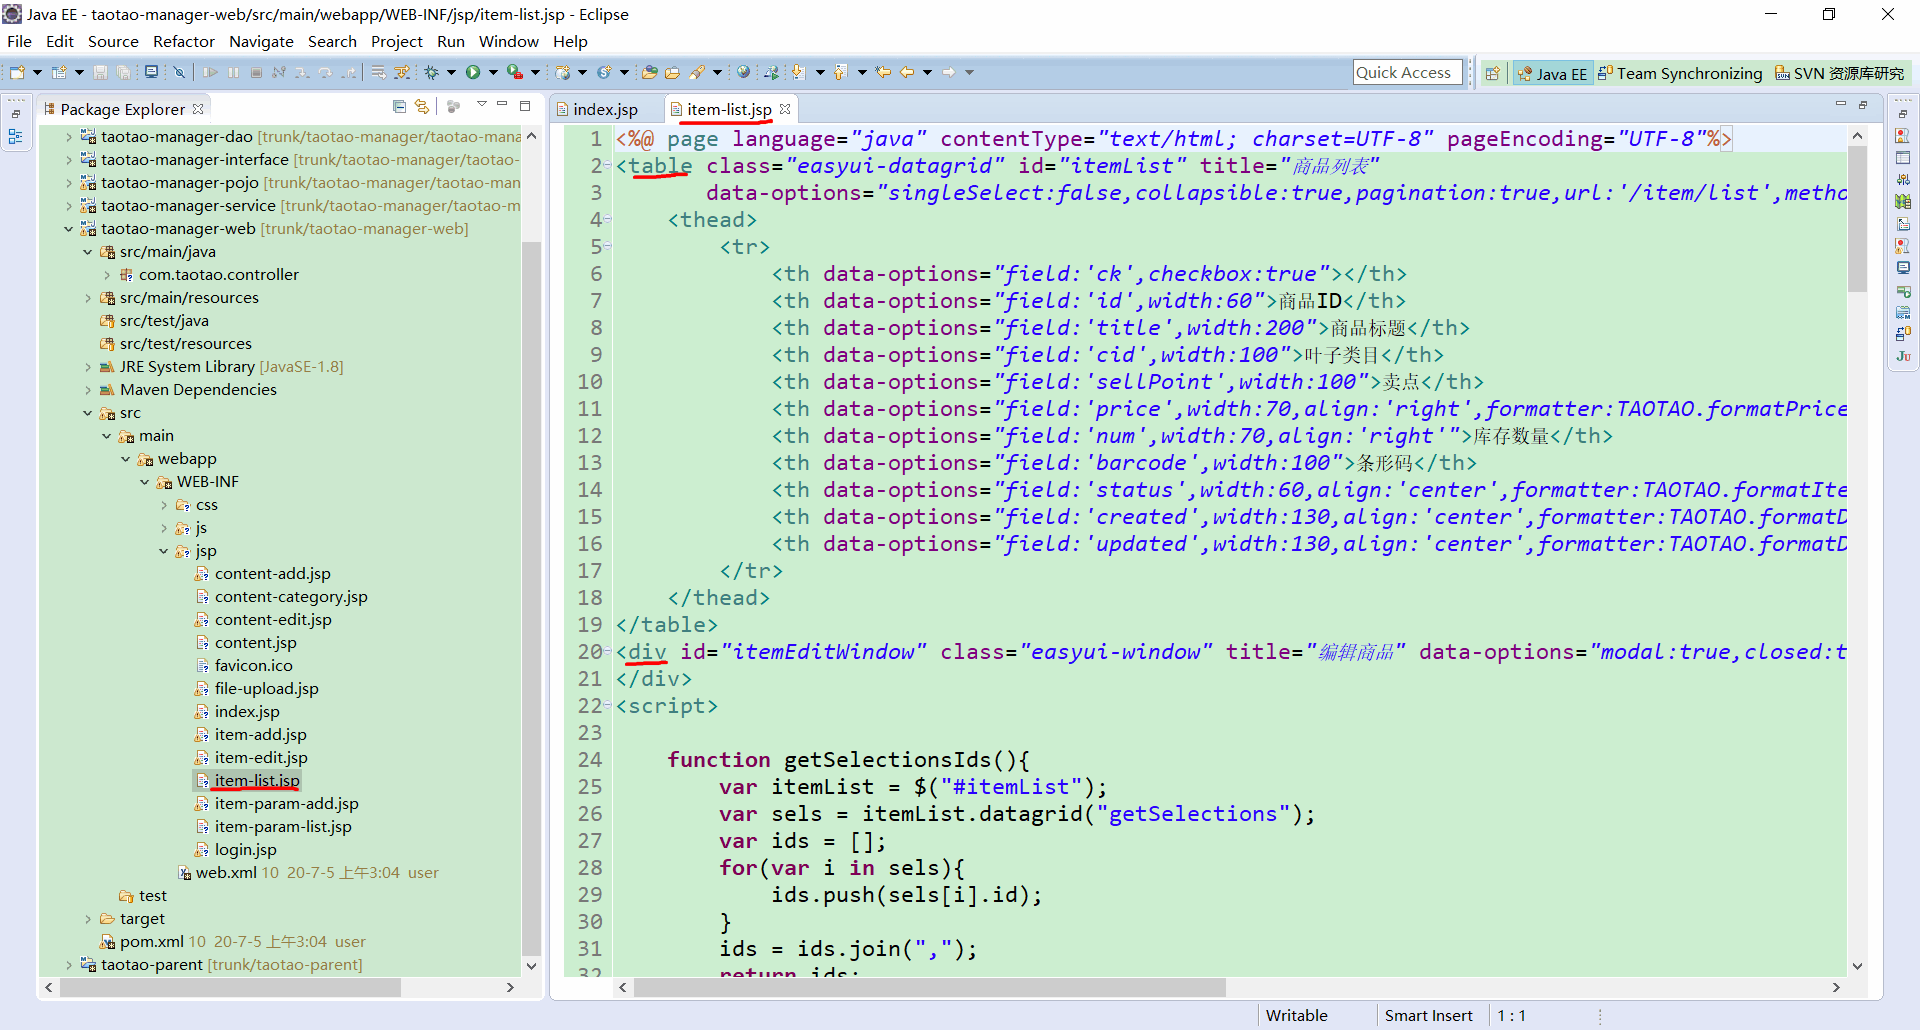The width and height of the screenshot is (1920, 1030).
Task: Open item-edit.jsp in Package Explorer
Action: click(x=261, y=758)
